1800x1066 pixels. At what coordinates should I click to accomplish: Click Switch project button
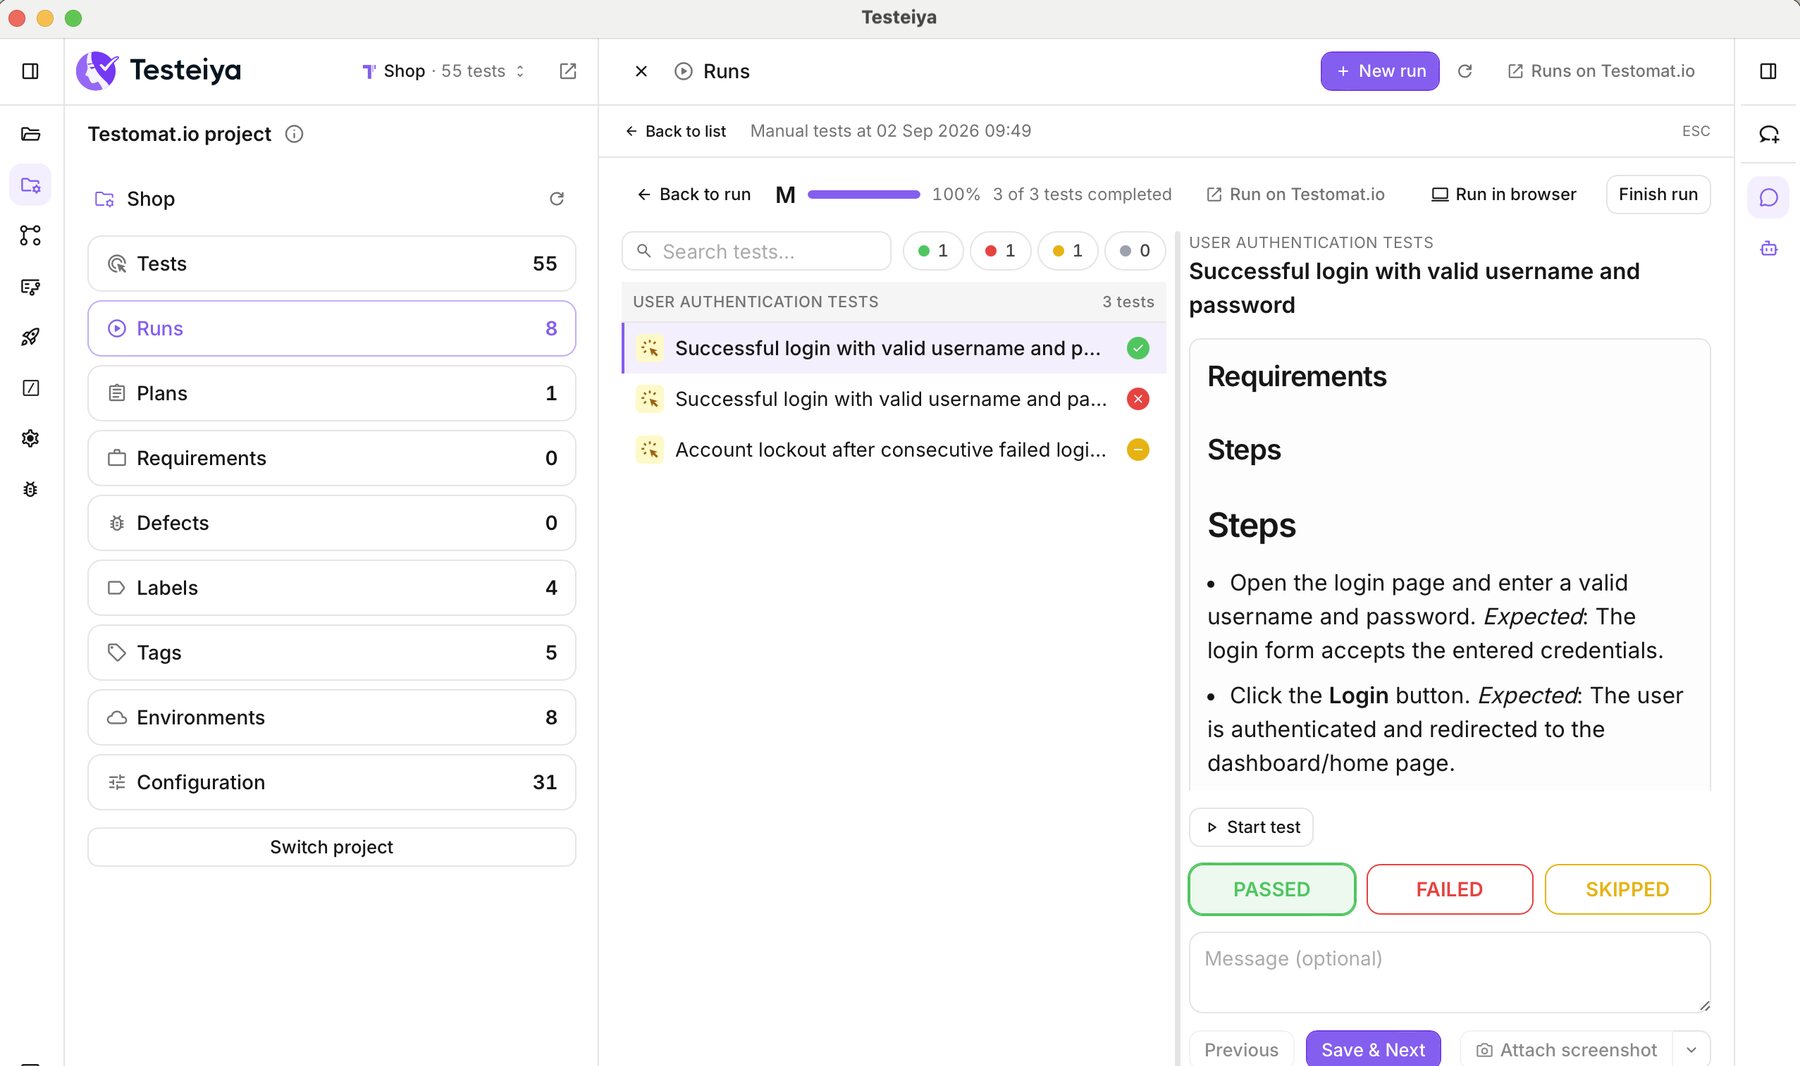click(x=332, y=847)
